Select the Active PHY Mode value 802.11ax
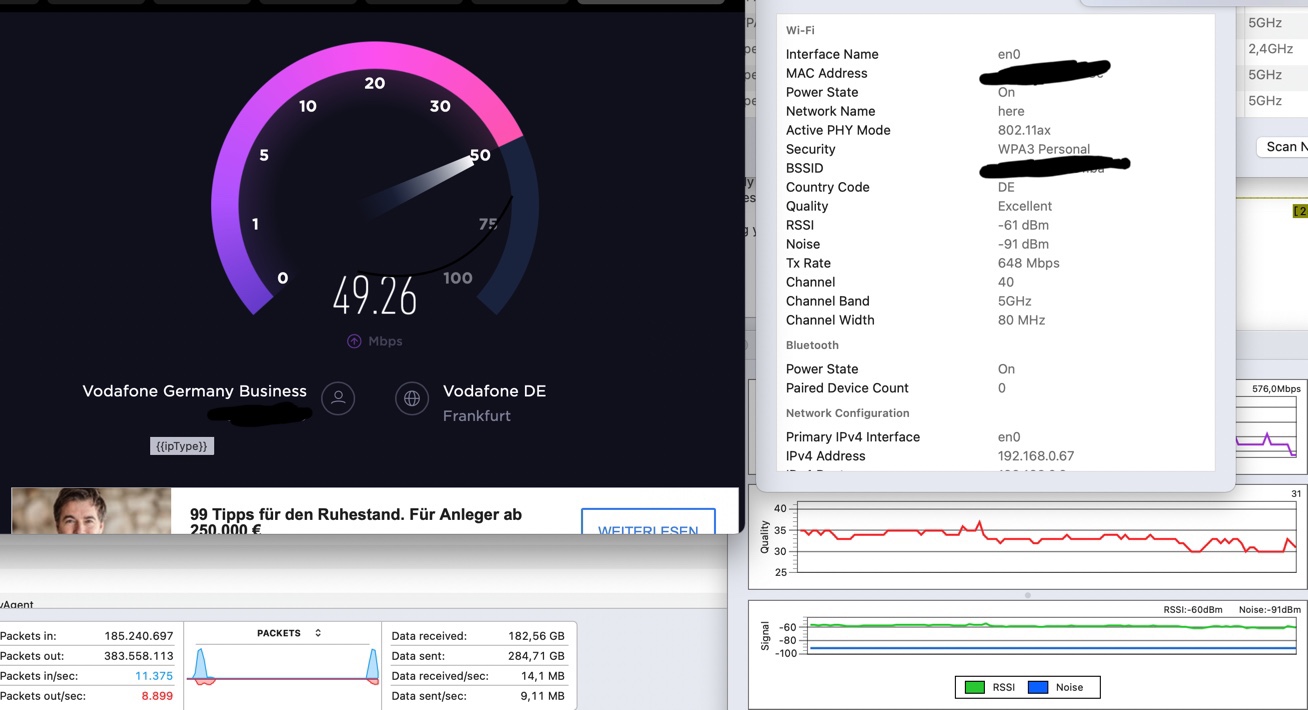Image resolution: width=1308 pixels, height=710 pixels. pos(1024,130)
